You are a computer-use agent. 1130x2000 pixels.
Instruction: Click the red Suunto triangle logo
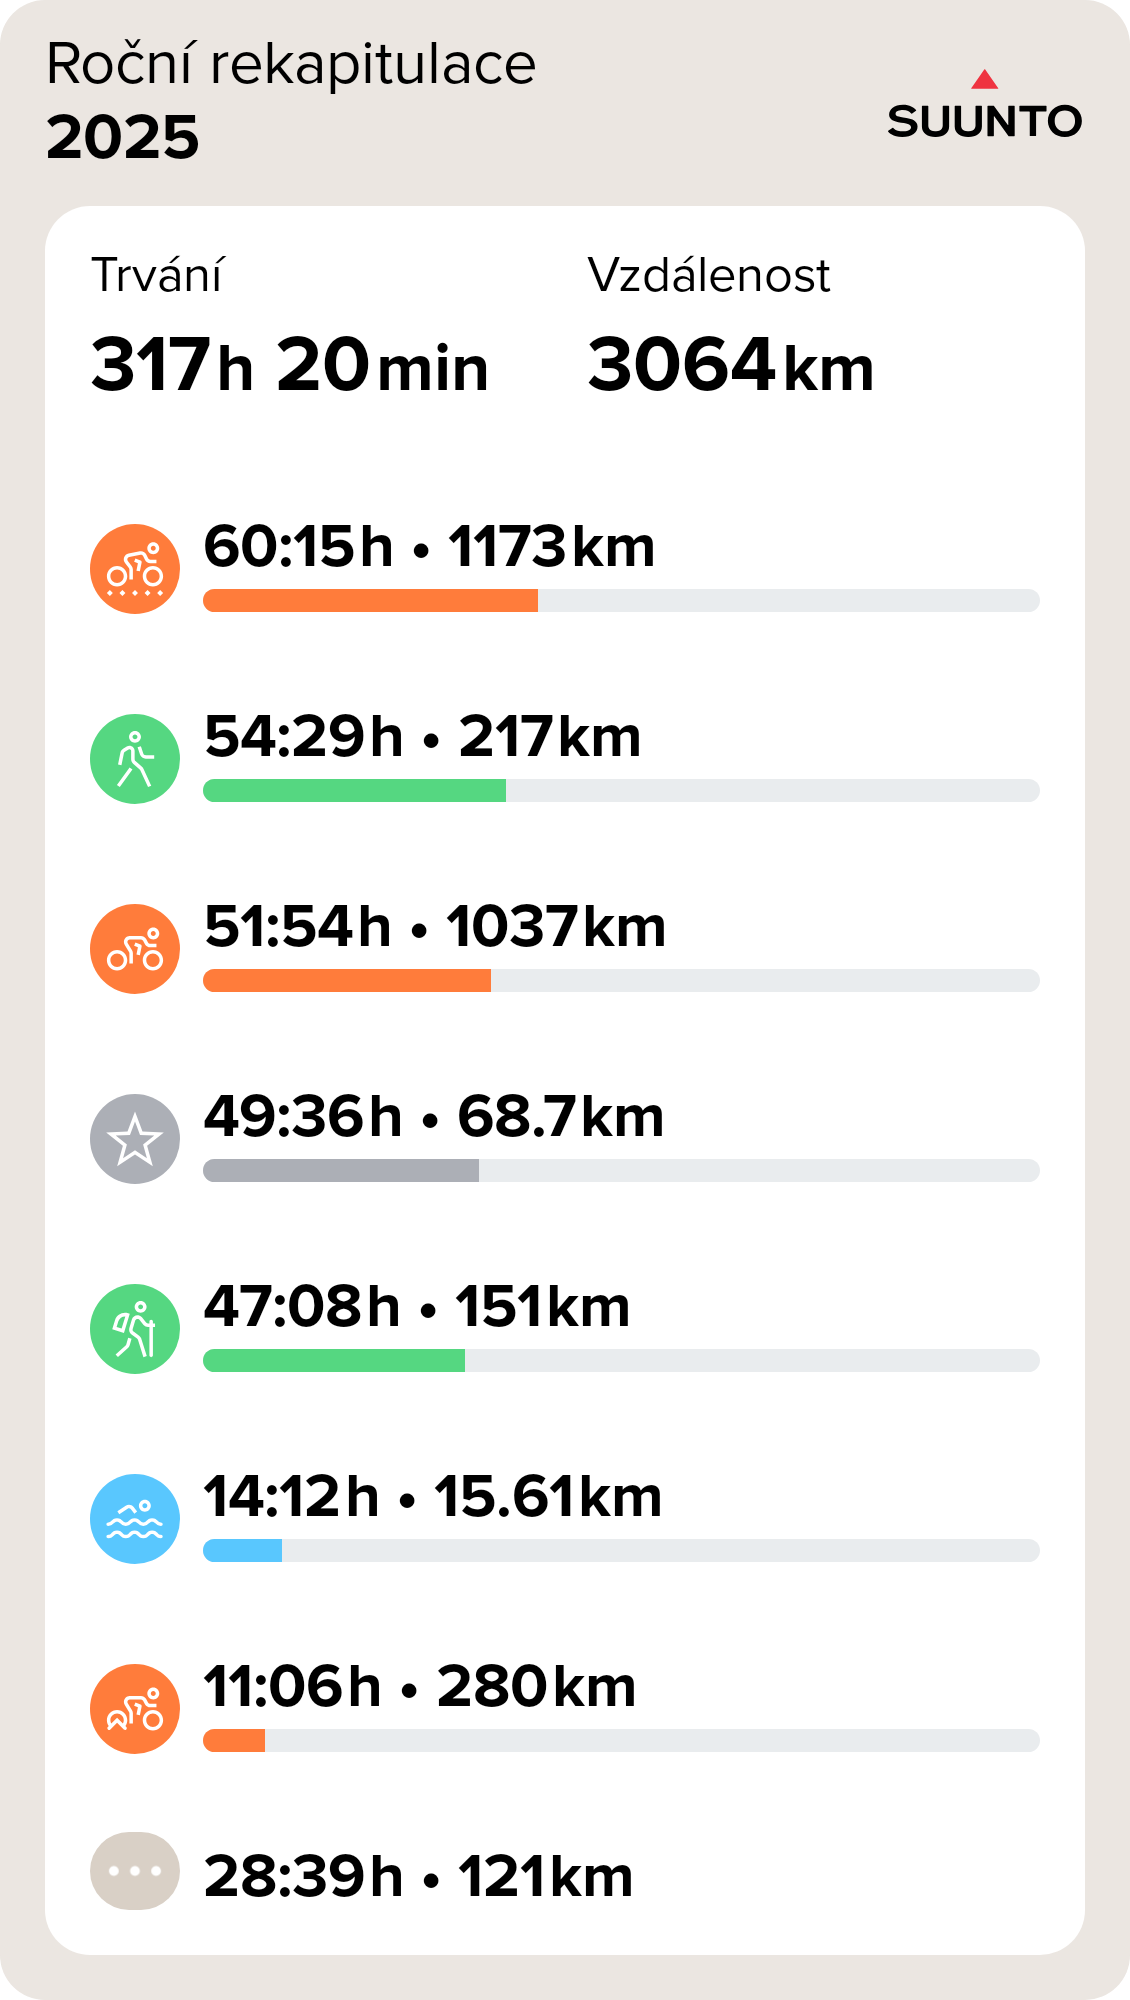coord(984,79)
